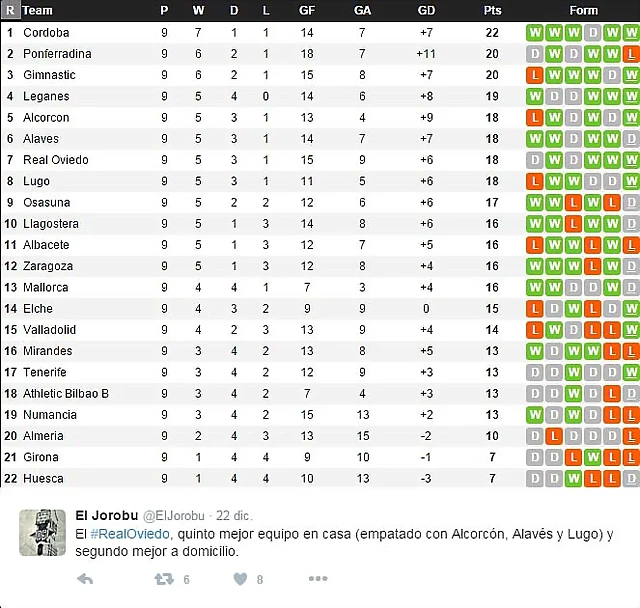Viewport: 640px width, 608px height.
Task: Click Almeria's orange L badge in second form slot
Action: click(x=554, y=436)
